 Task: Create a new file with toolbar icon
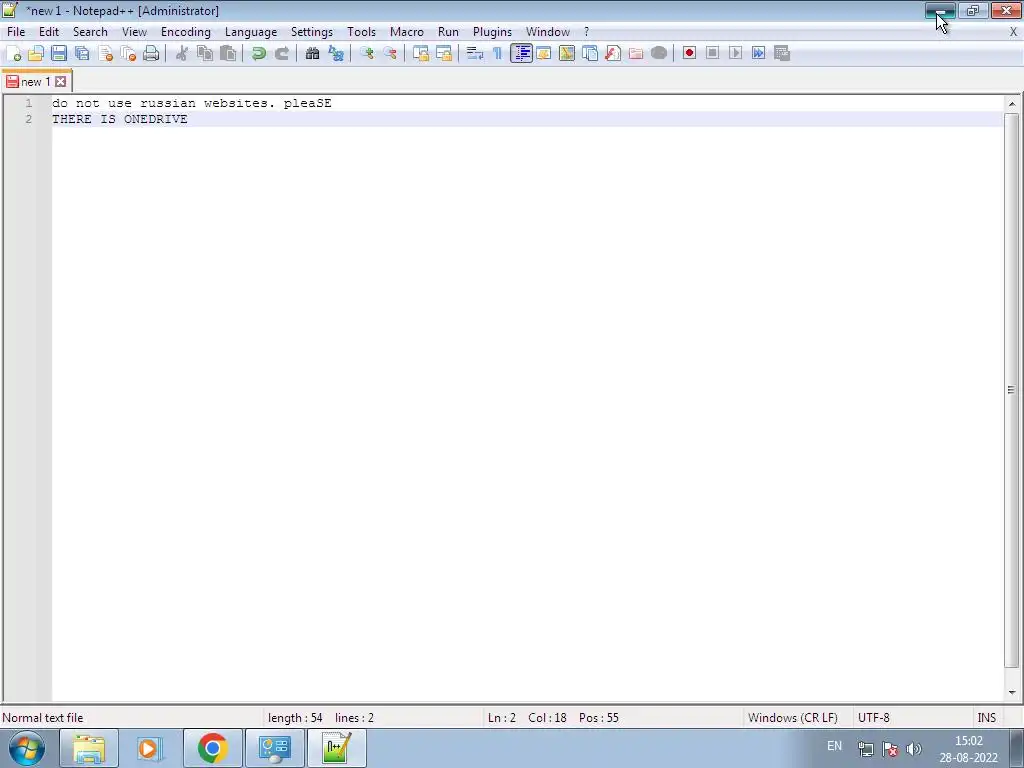pyautogui.click(x=13, y=54)
